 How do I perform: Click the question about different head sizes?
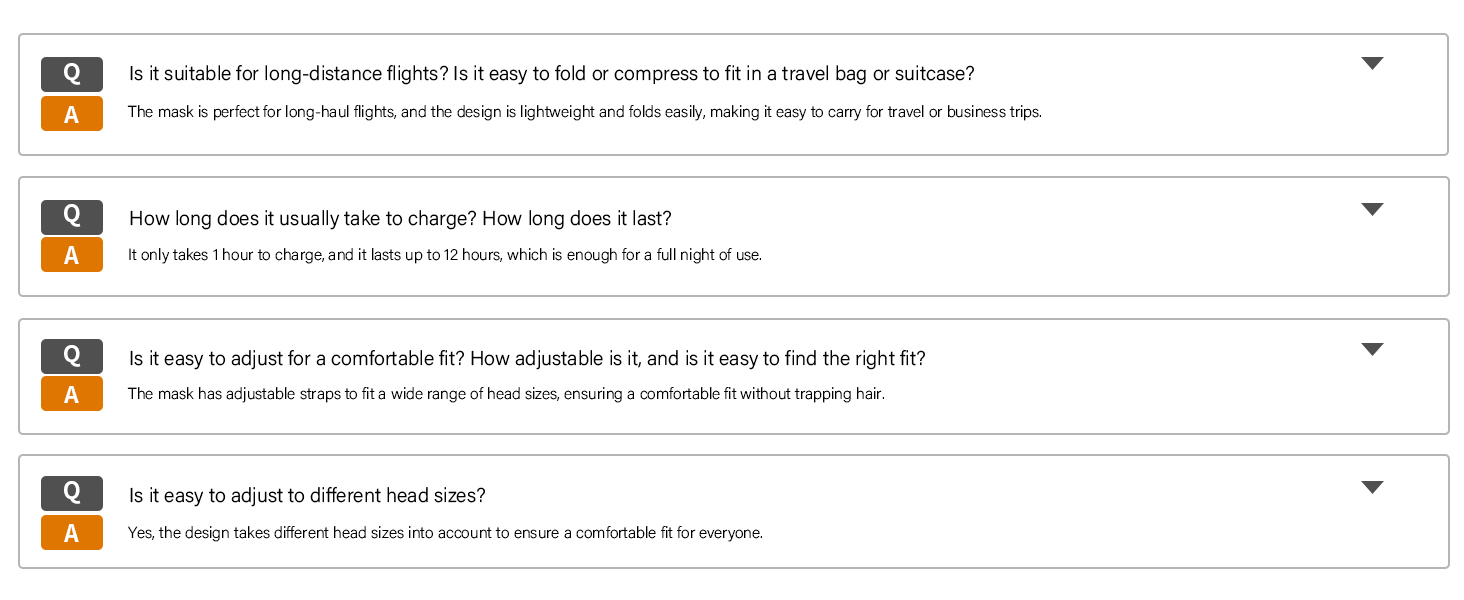tap(307, 496)
